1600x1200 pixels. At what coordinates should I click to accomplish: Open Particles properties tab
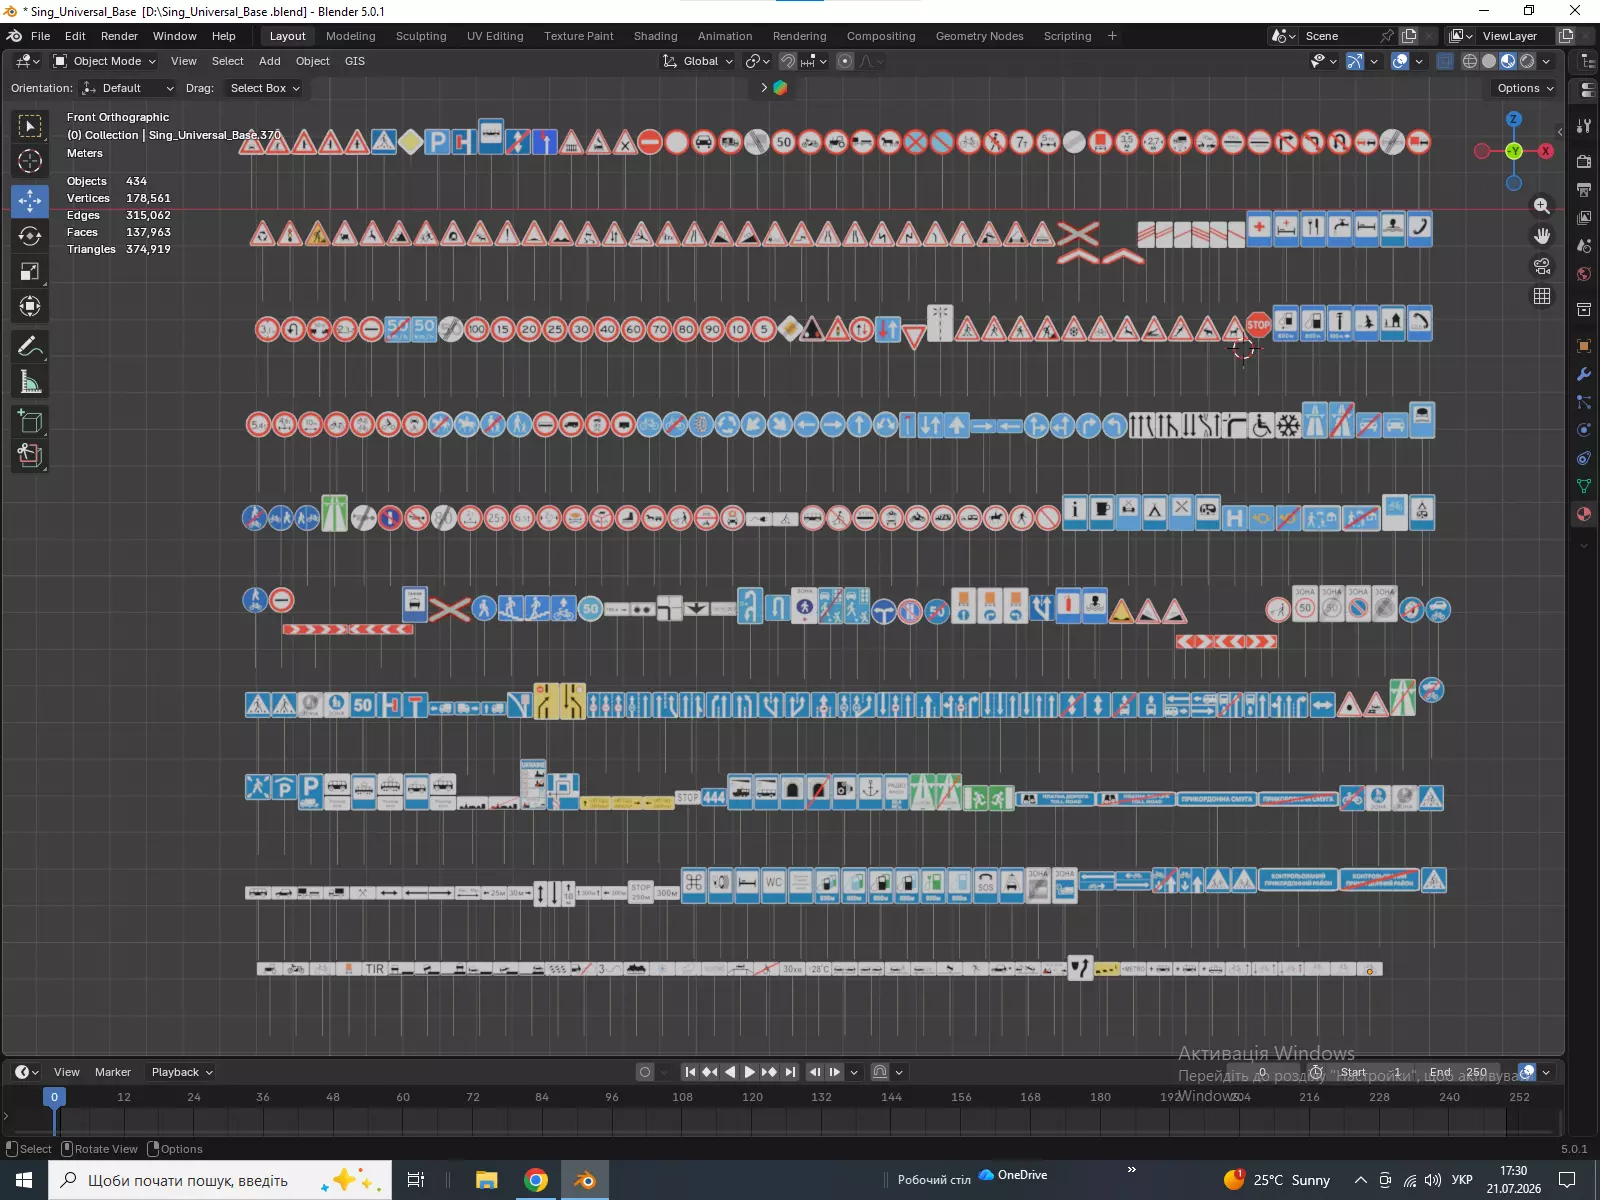pyautogui.click(x=1584, y=402)
